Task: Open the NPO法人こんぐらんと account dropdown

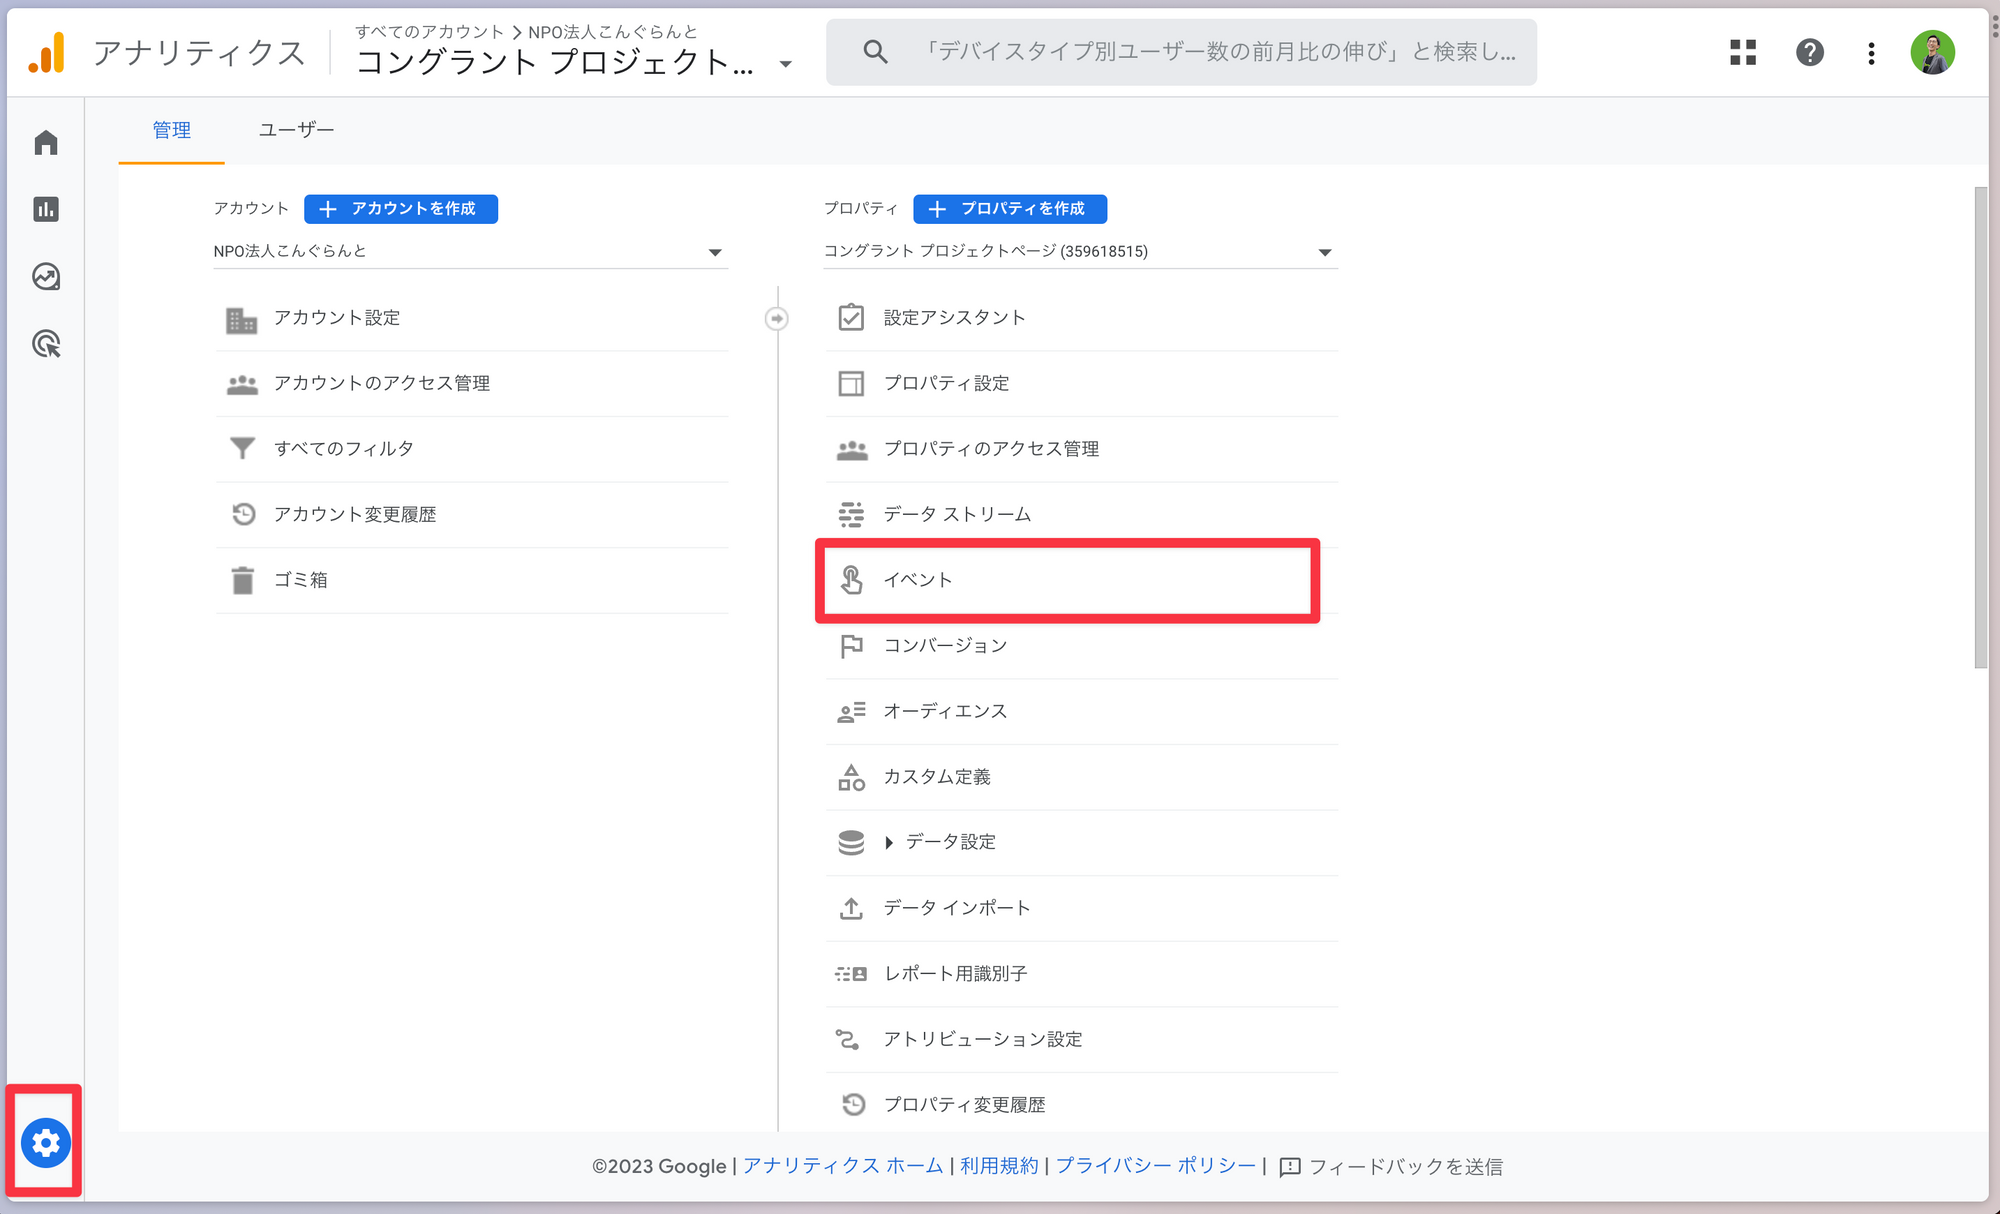Action: pos(469,251)
